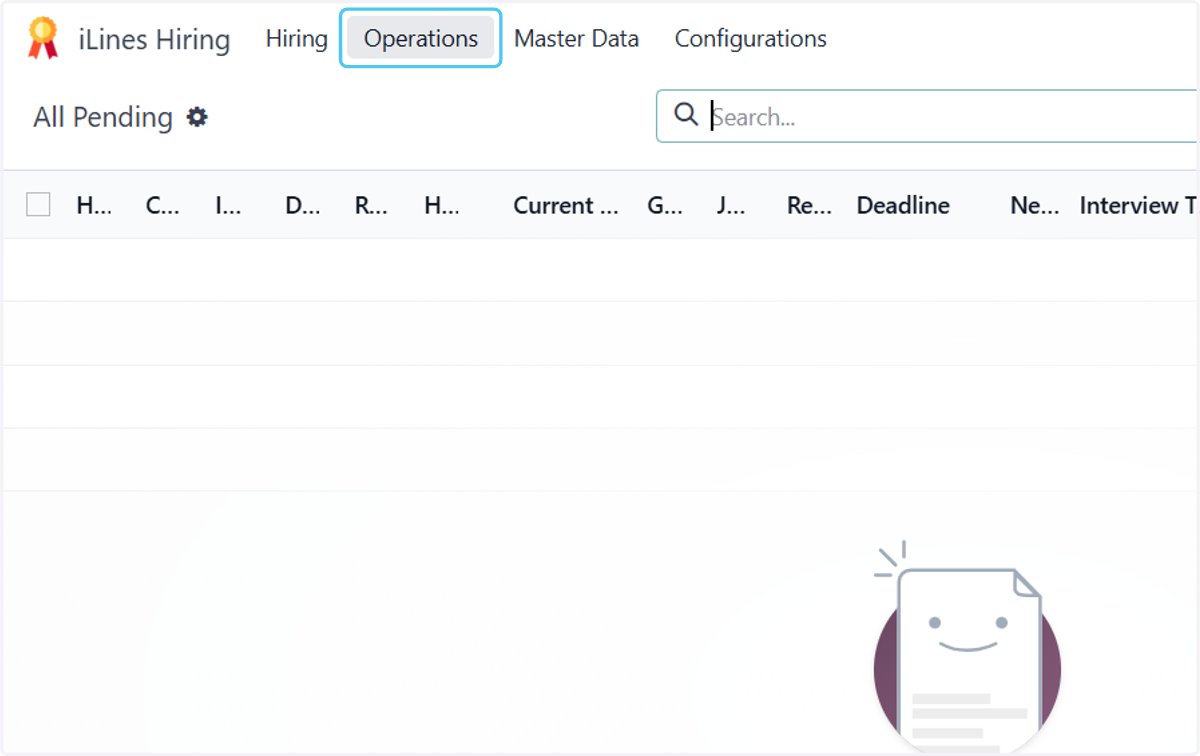Sort by the Current column header
The width and height of the screenshot is (1200, 756).
tap(567, 205)
